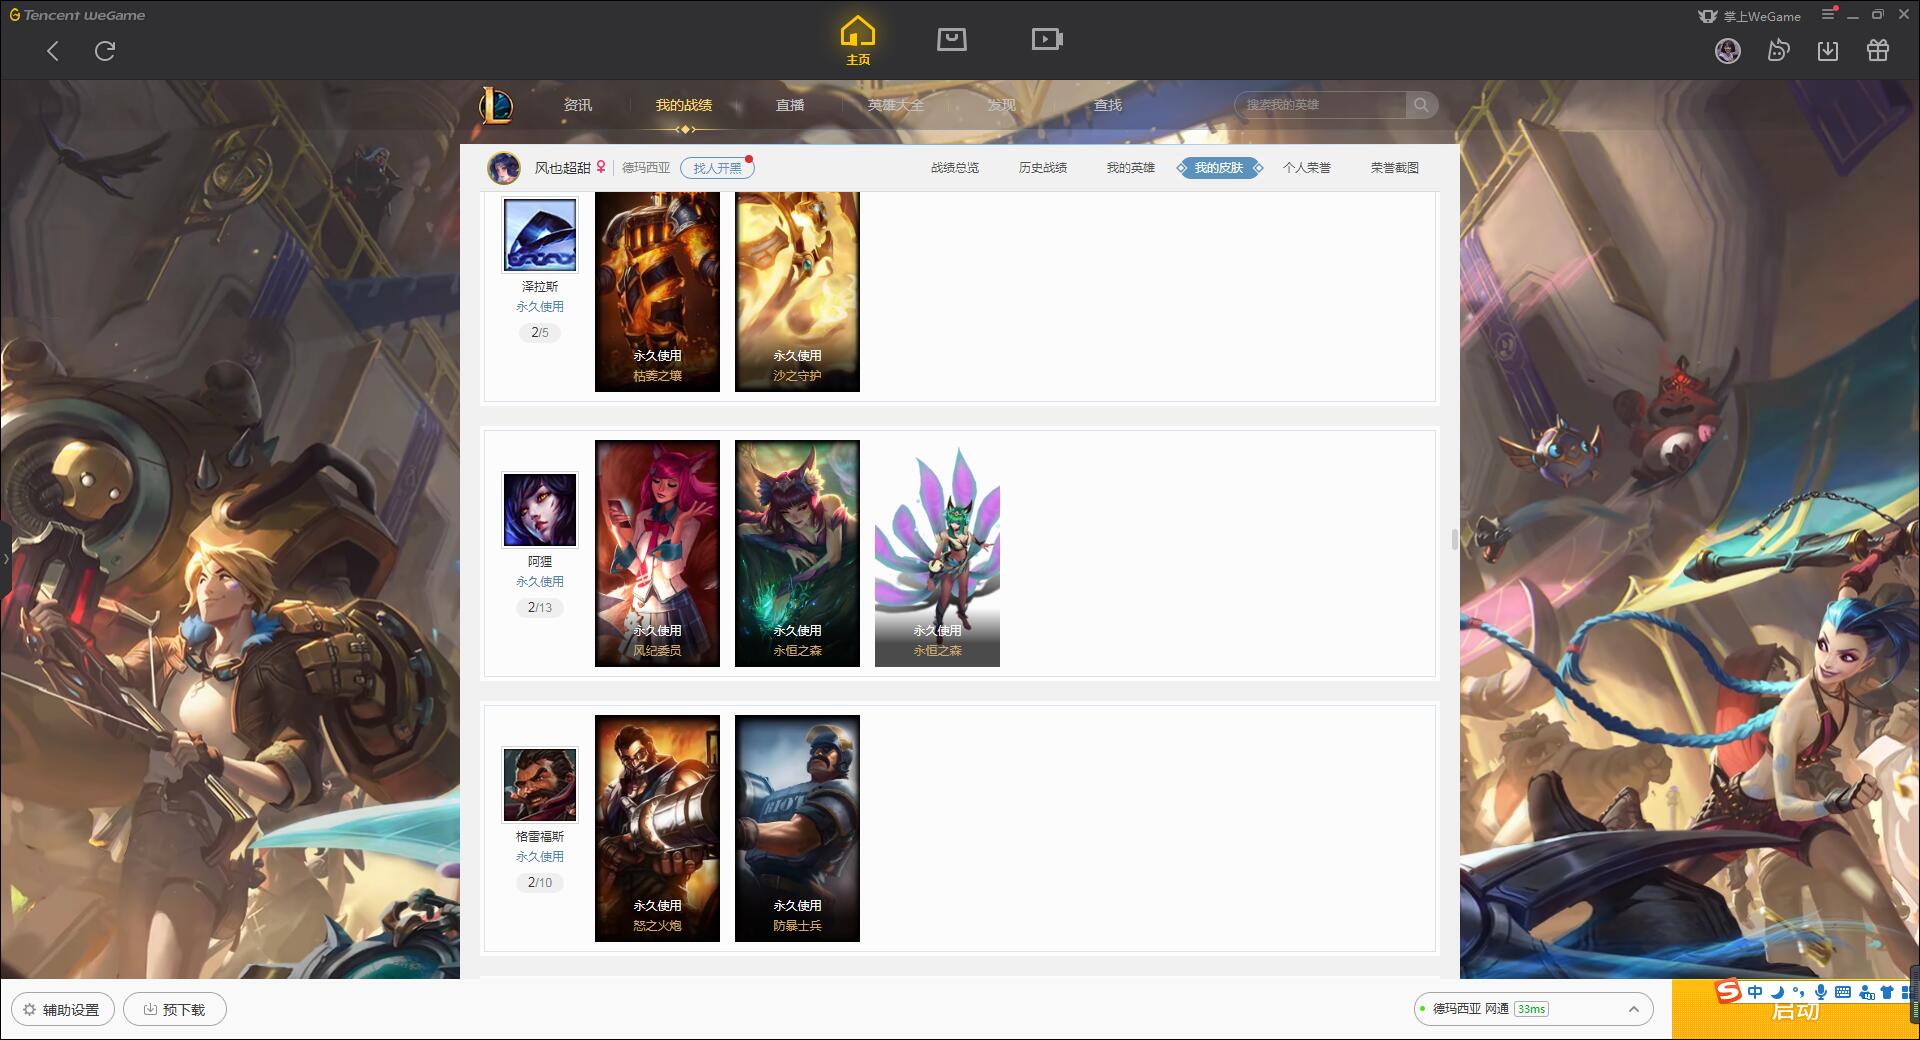Click the 辅助设置 settings button

coord(63,1010)
